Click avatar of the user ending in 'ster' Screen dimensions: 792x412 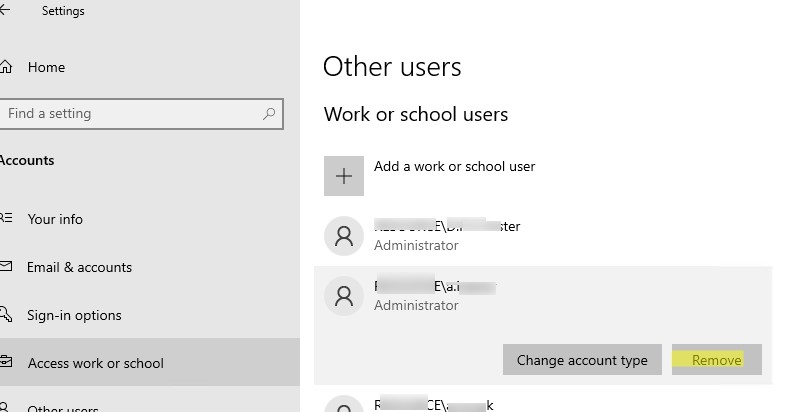pyautogui.click(x=344, y=236)
